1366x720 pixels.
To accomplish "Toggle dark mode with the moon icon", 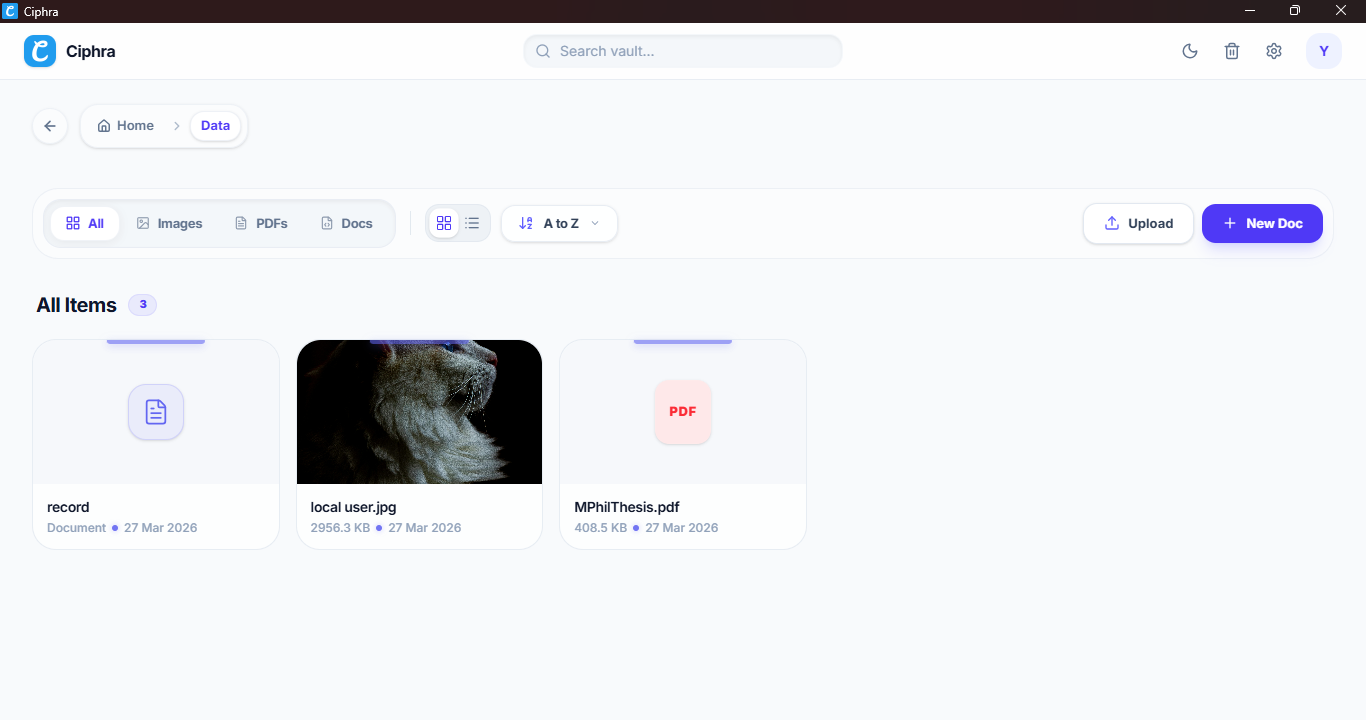I will (x=1189, y=50).
